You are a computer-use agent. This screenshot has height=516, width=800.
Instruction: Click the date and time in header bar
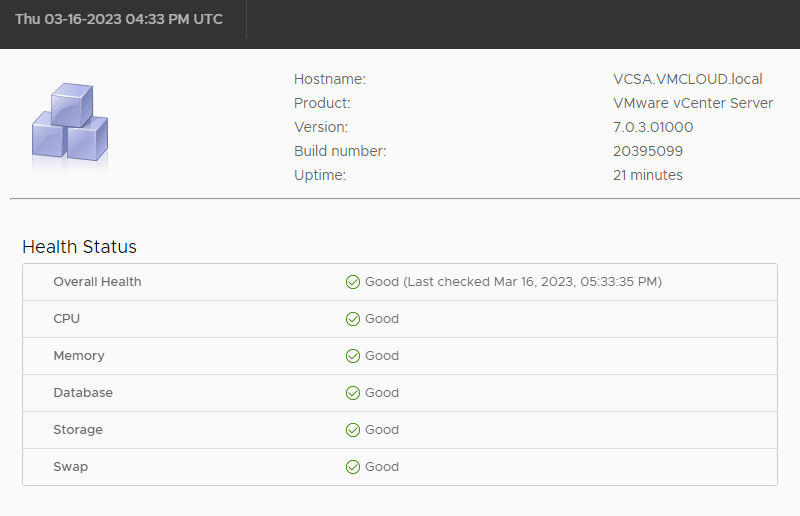point(119,20)
